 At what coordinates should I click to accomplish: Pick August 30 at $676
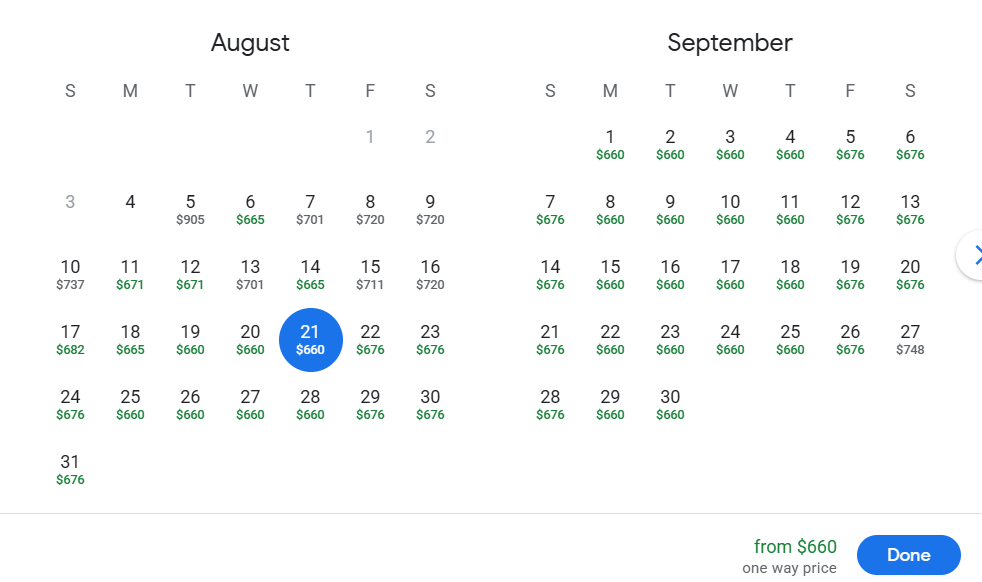pos(430,404)
